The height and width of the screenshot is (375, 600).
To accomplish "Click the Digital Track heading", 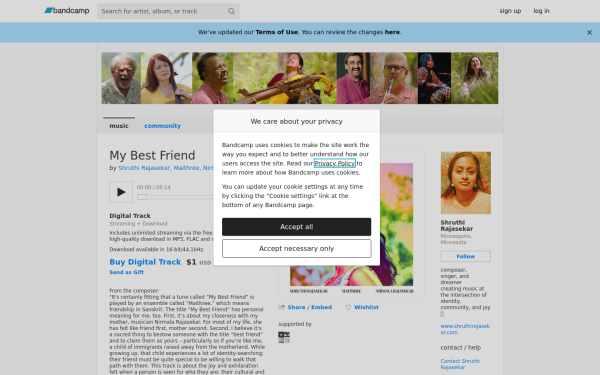I will (130, 216).
